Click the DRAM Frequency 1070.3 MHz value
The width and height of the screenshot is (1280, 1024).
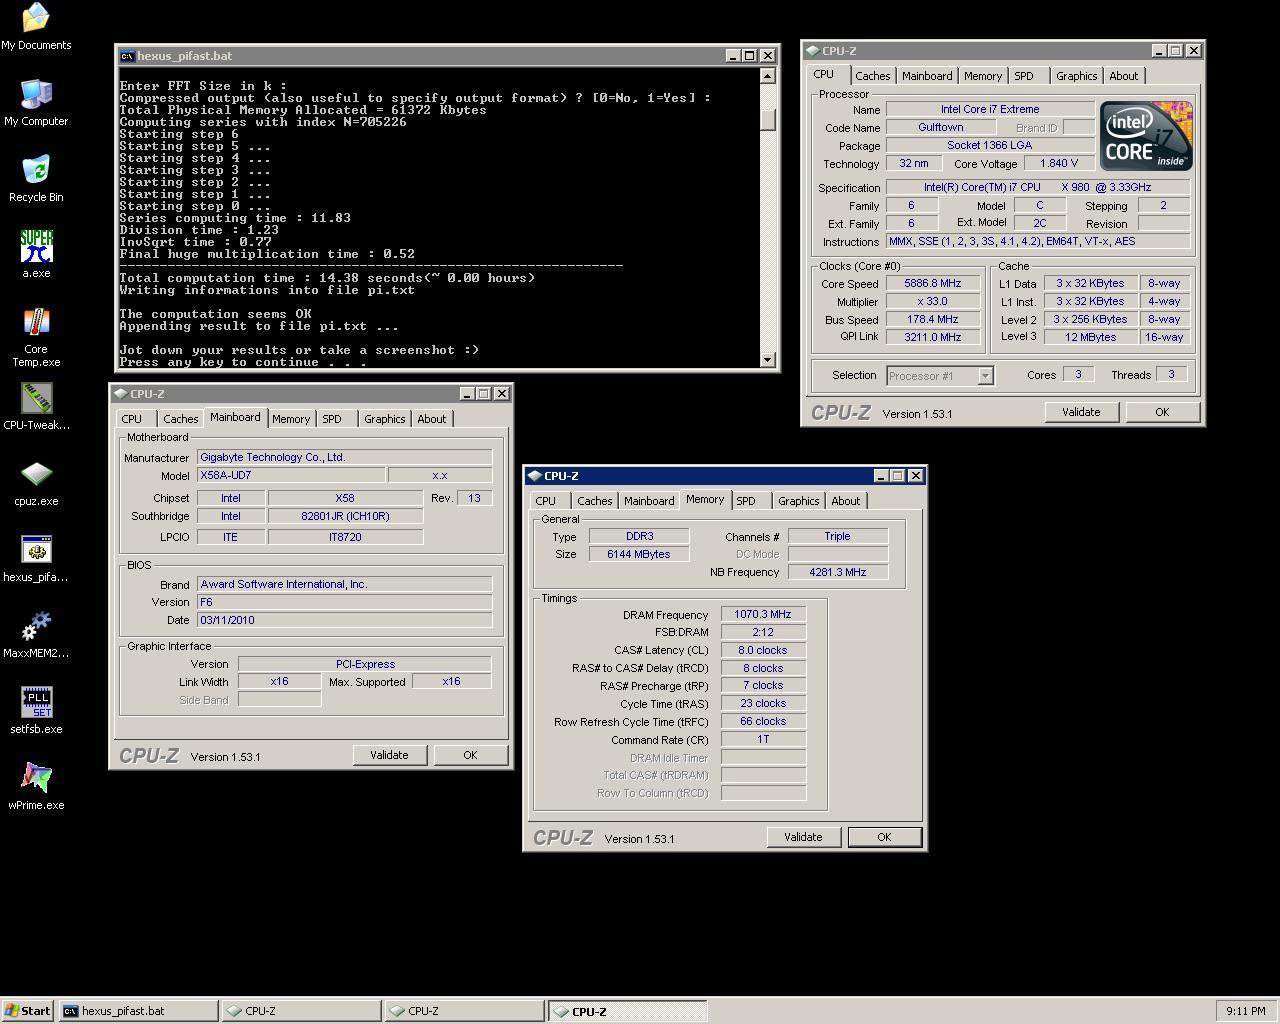click(763, 615)
